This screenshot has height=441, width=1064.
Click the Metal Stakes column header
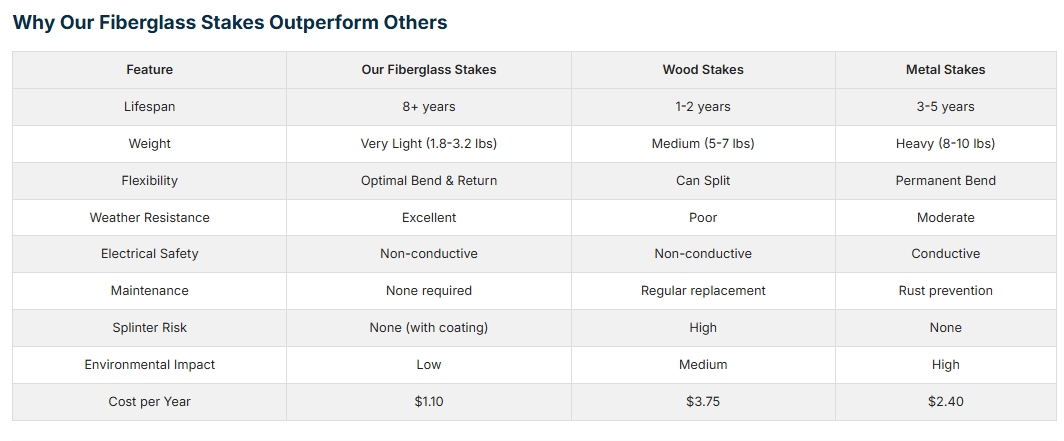tap(945, 70)
